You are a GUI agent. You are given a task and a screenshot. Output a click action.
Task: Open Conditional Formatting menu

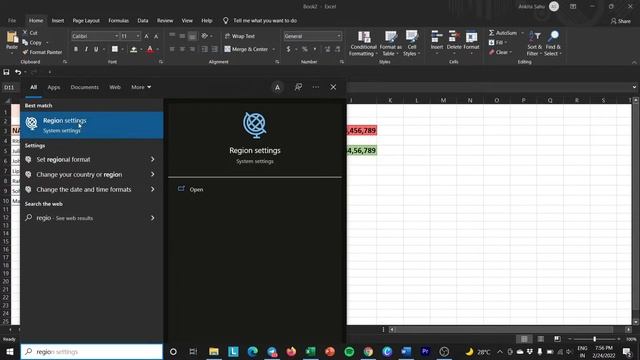pos(363,43)
